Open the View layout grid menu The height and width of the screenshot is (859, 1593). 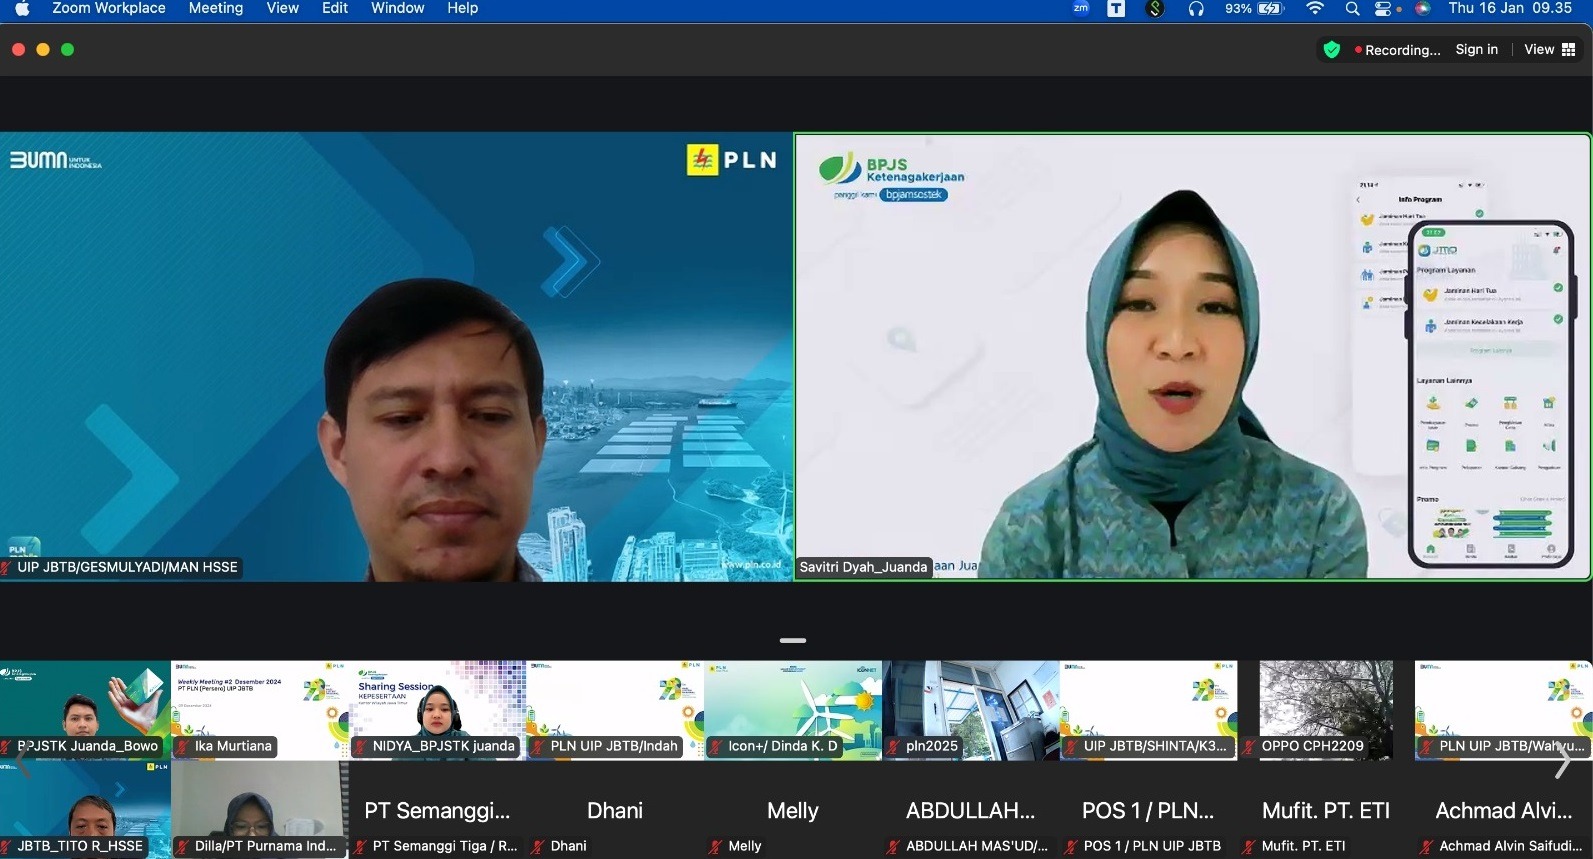(1549, 50)
